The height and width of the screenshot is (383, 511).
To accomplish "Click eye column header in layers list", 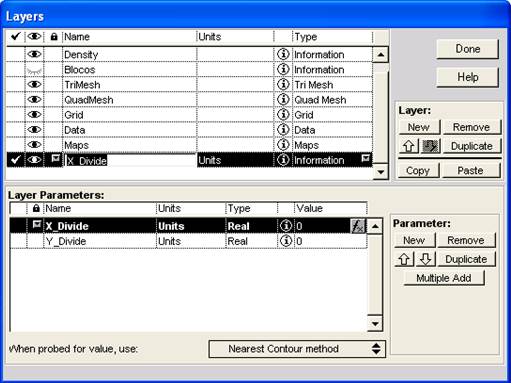I will (34, 36).
